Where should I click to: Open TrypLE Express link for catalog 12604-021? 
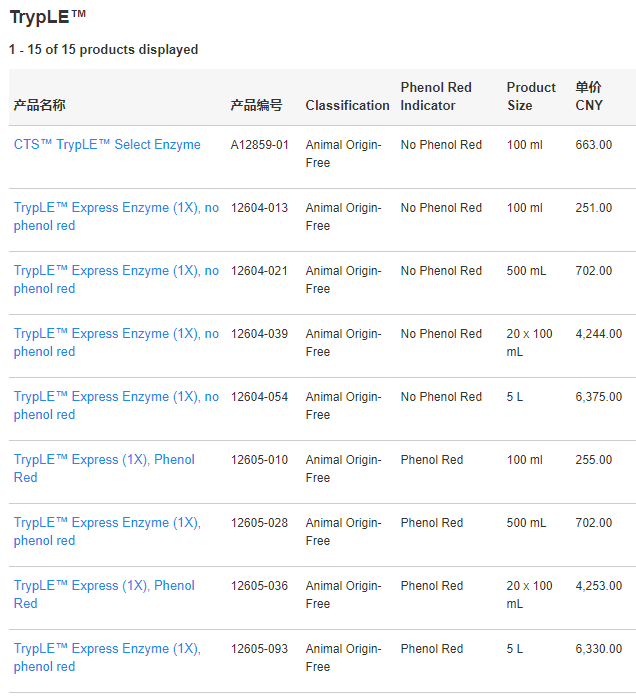[x=116, y=280]
